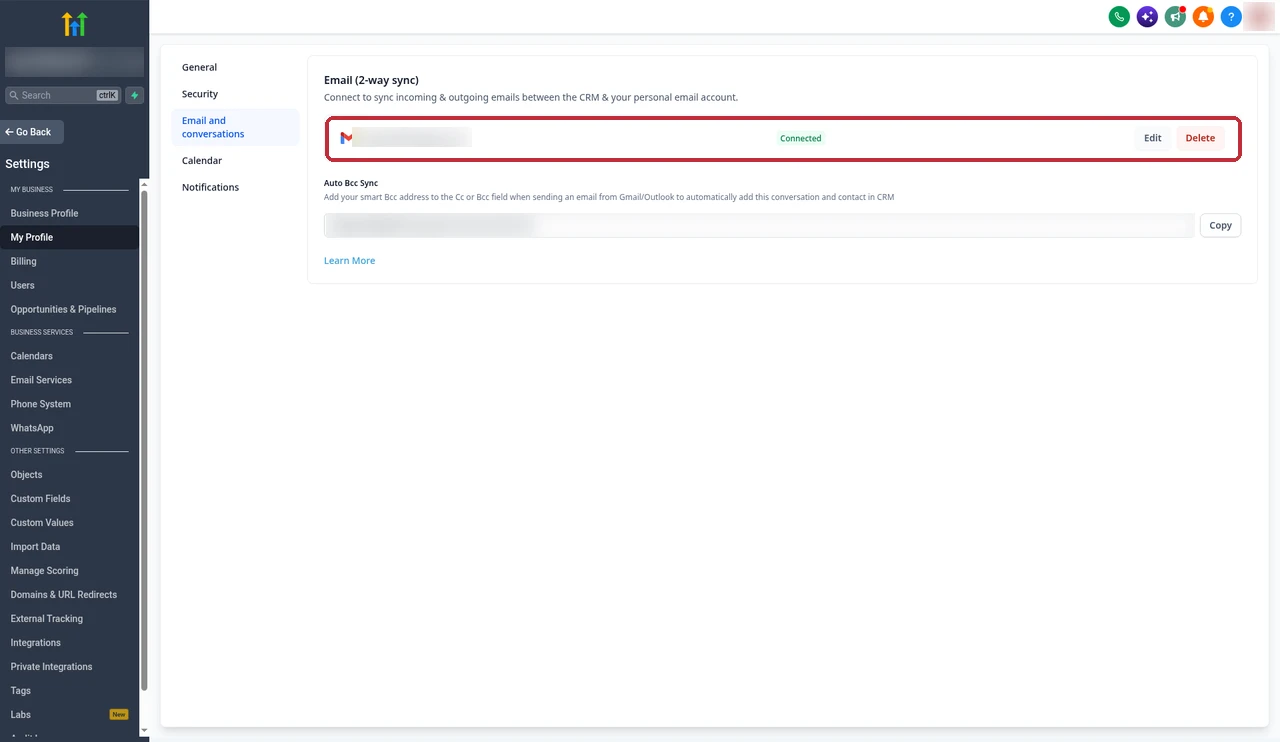This screenshot has height=742, width=1280.
Task: Click the Settings heading in sidebar
Action: pyautogui.click(x=27, y=164)
